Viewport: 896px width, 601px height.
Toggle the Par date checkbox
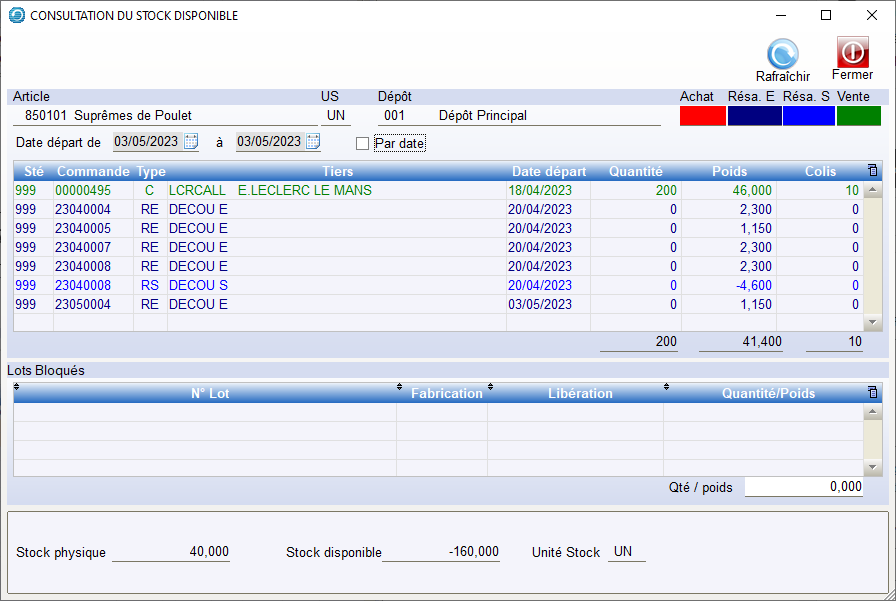click(362, 143)
